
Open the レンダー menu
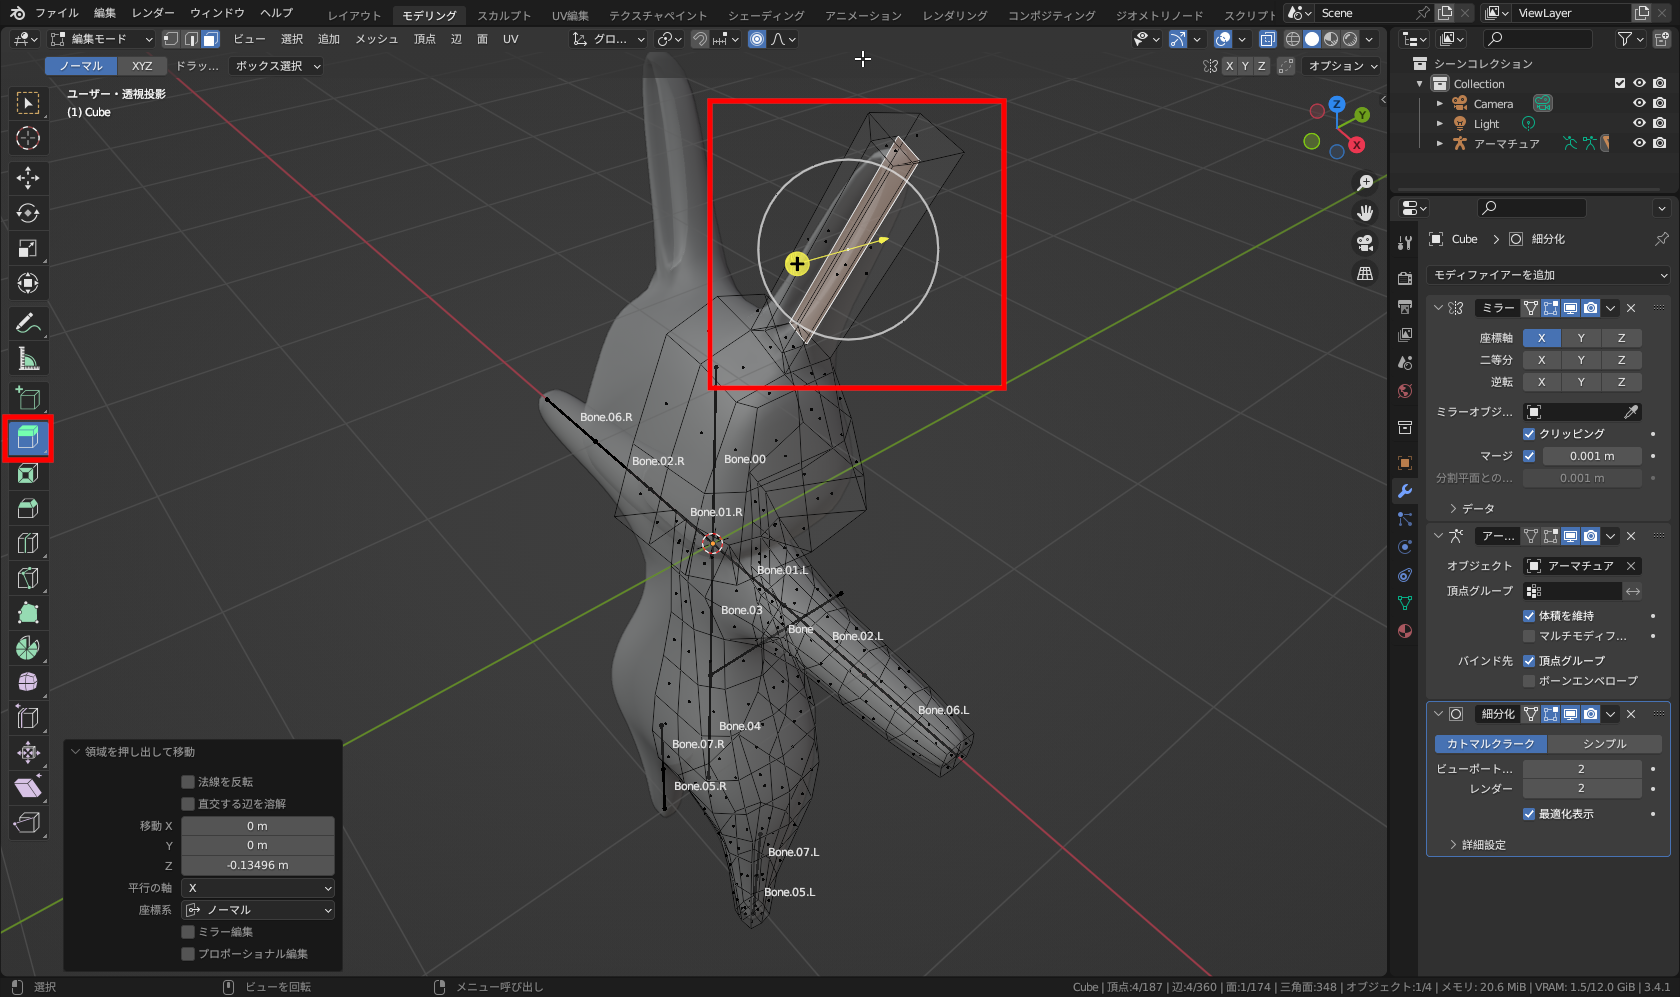(x=153, y=13)
